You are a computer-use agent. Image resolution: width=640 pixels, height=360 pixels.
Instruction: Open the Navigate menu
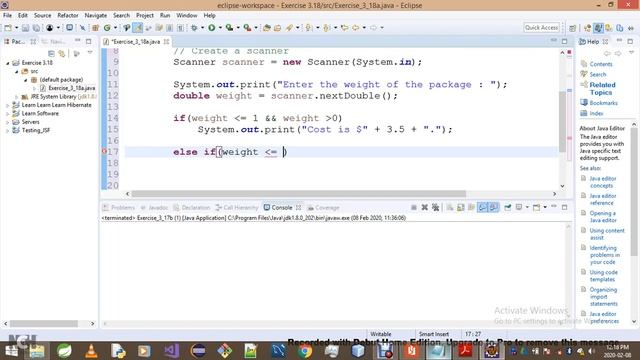pos(96,16)
